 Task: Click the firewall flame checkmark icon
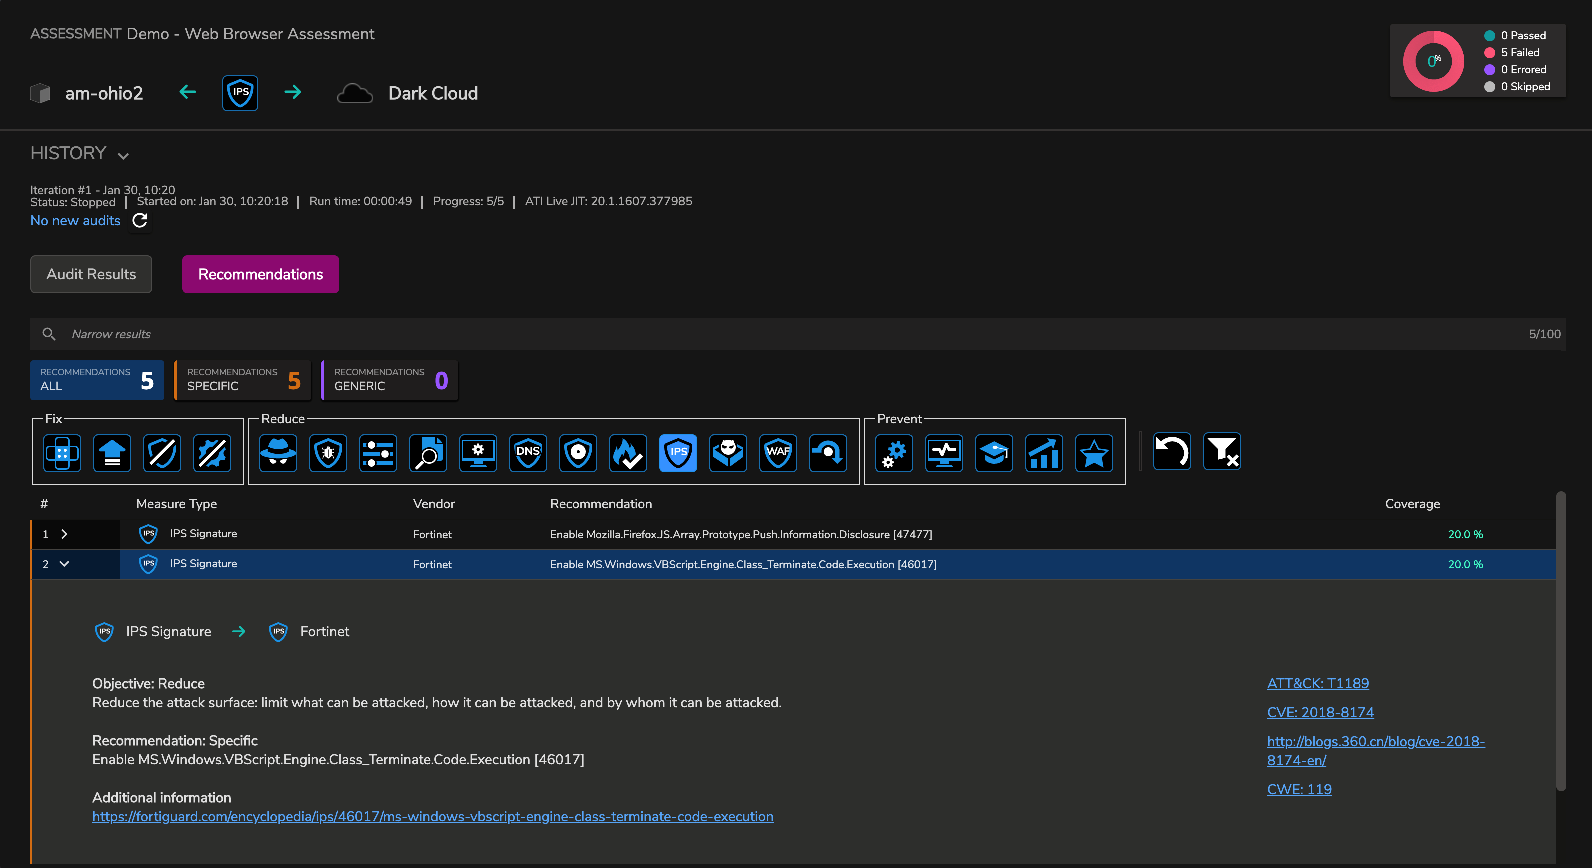tap(628, 453)
